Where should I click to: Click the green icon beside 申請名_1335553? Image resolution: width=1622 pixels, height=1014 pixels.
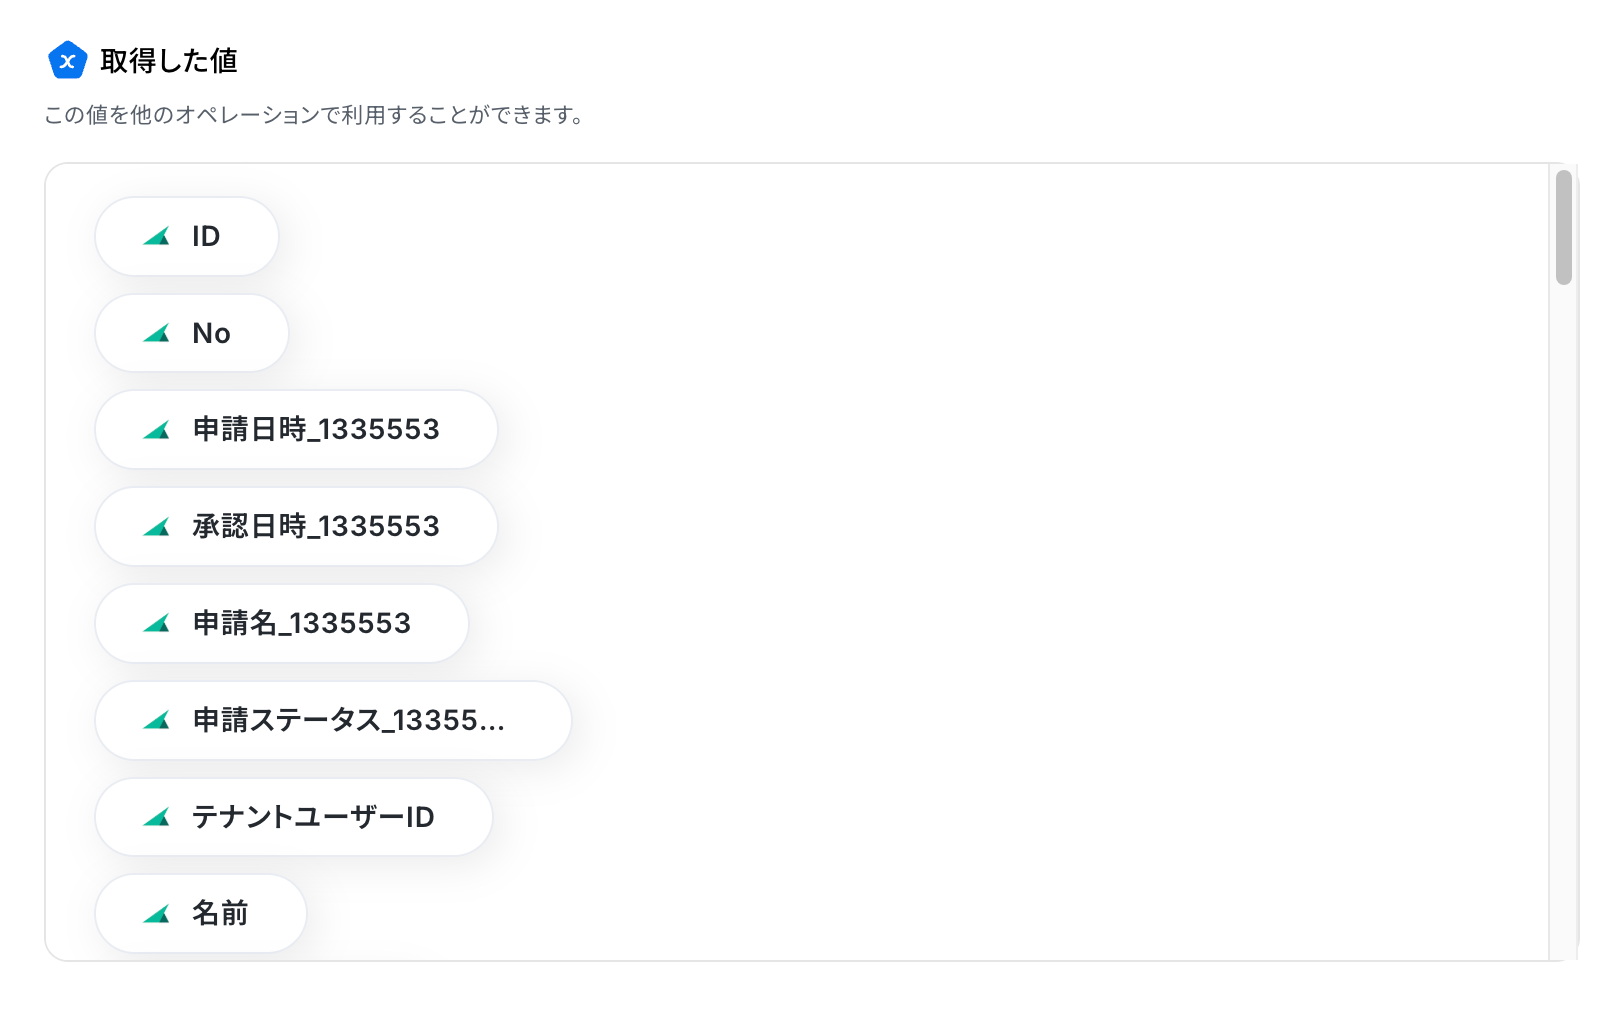157,624
